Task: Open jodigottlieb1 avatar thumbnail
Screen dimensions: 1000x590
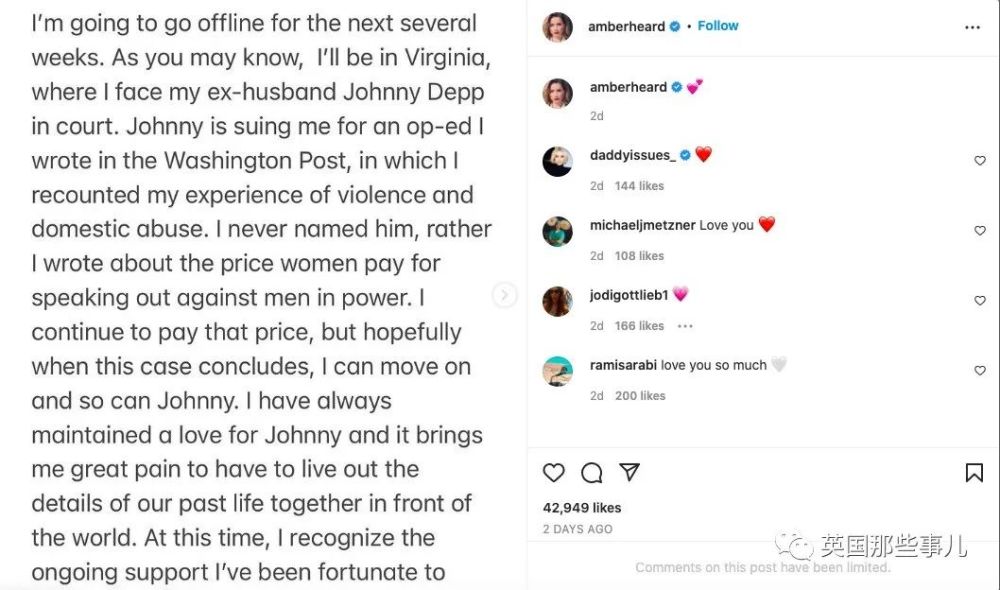Action: coord(557,301)
